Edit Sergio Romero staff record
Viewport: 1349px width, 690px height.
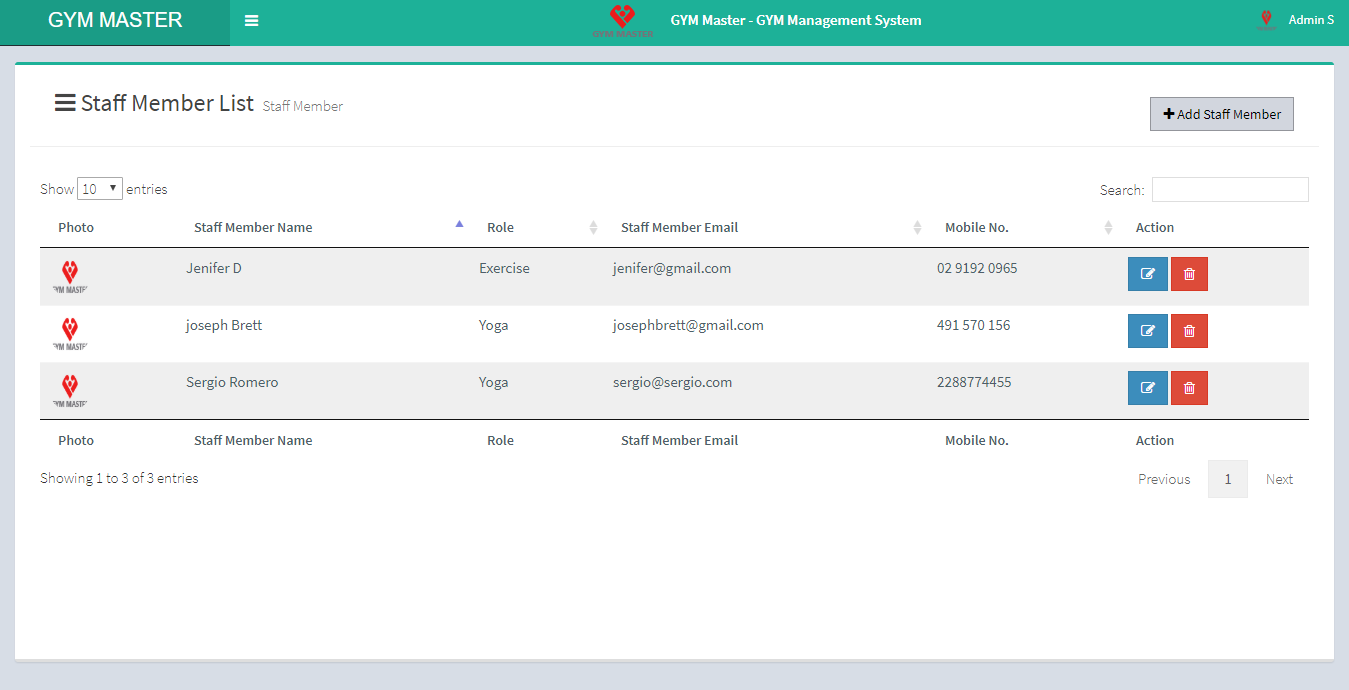click(1147, 388)
